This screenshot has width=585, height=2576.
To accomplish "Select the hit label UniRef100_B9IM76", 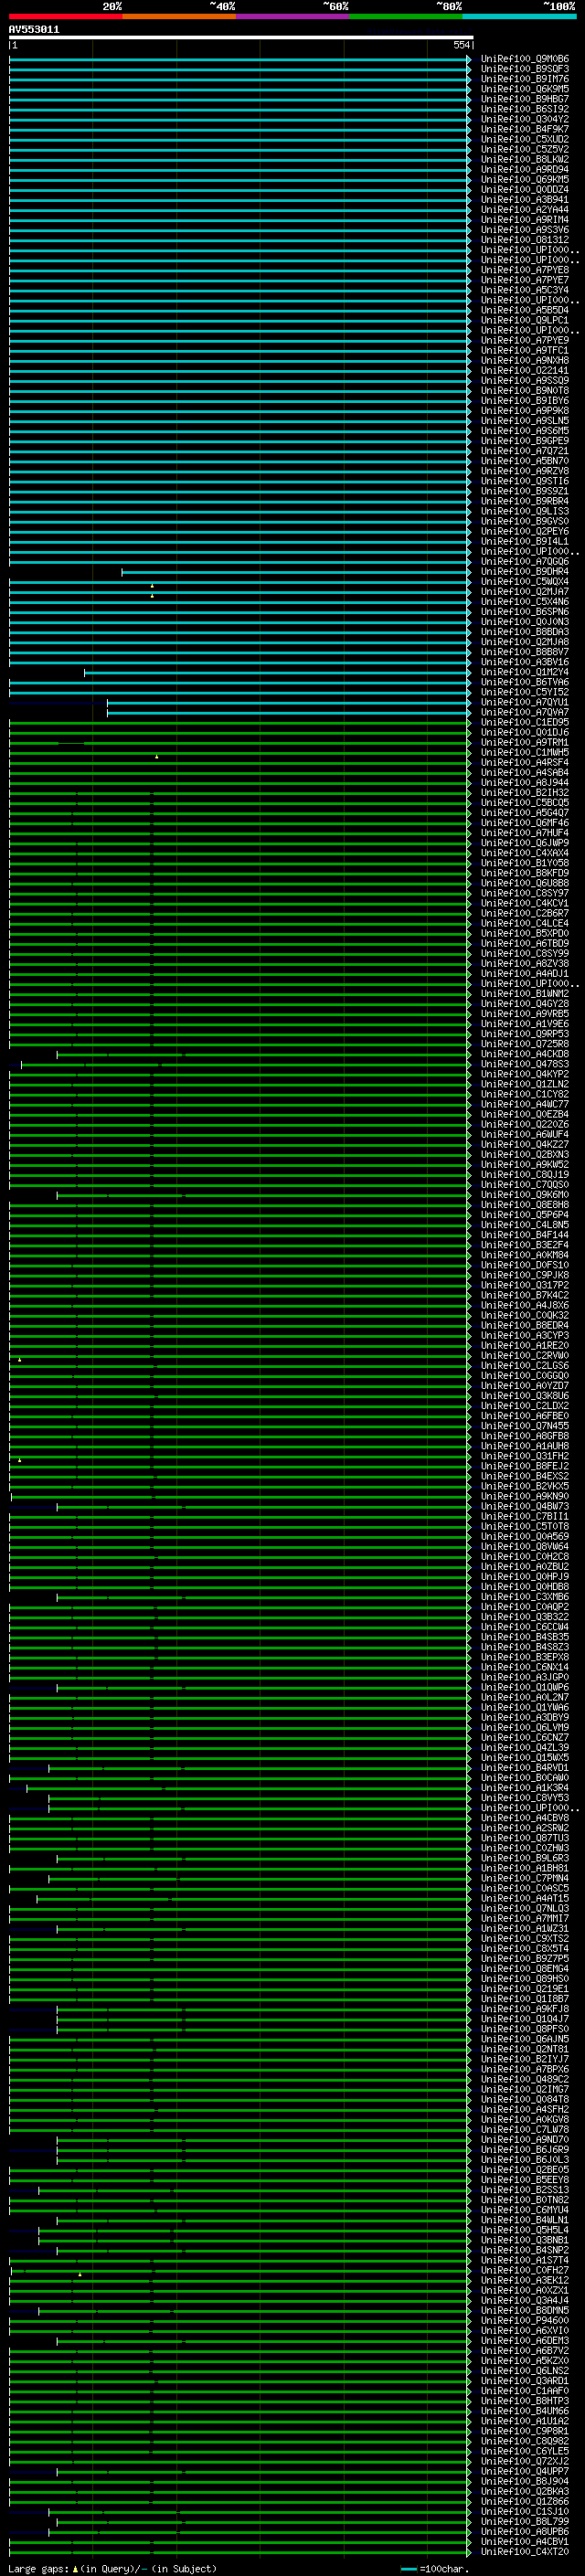I will pos(525,79).
